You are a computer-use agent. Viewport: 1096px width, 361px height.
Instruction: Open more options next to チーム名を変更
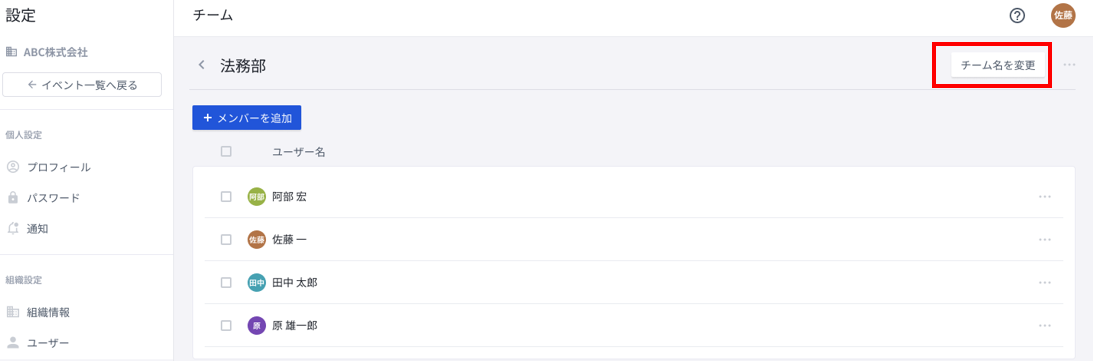(x=1069, y=65)
